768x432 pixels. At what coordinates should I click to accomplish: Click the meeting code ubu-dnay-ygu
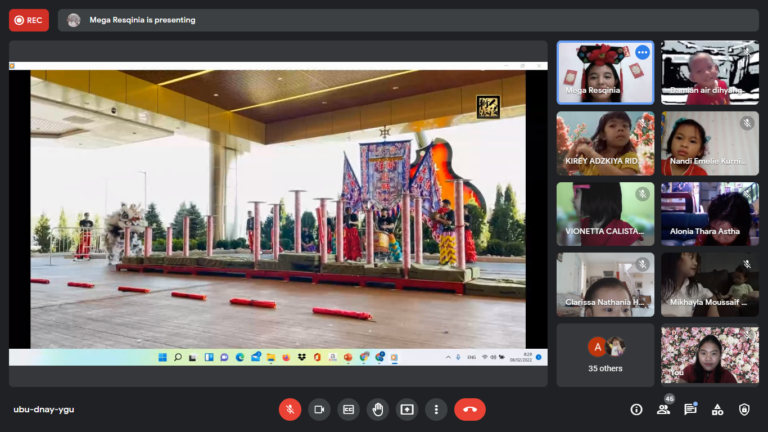44,409
